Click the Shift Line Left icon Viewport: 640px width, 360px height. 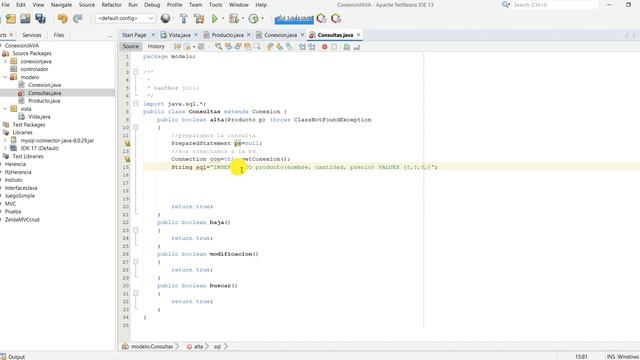pos(302,47)
